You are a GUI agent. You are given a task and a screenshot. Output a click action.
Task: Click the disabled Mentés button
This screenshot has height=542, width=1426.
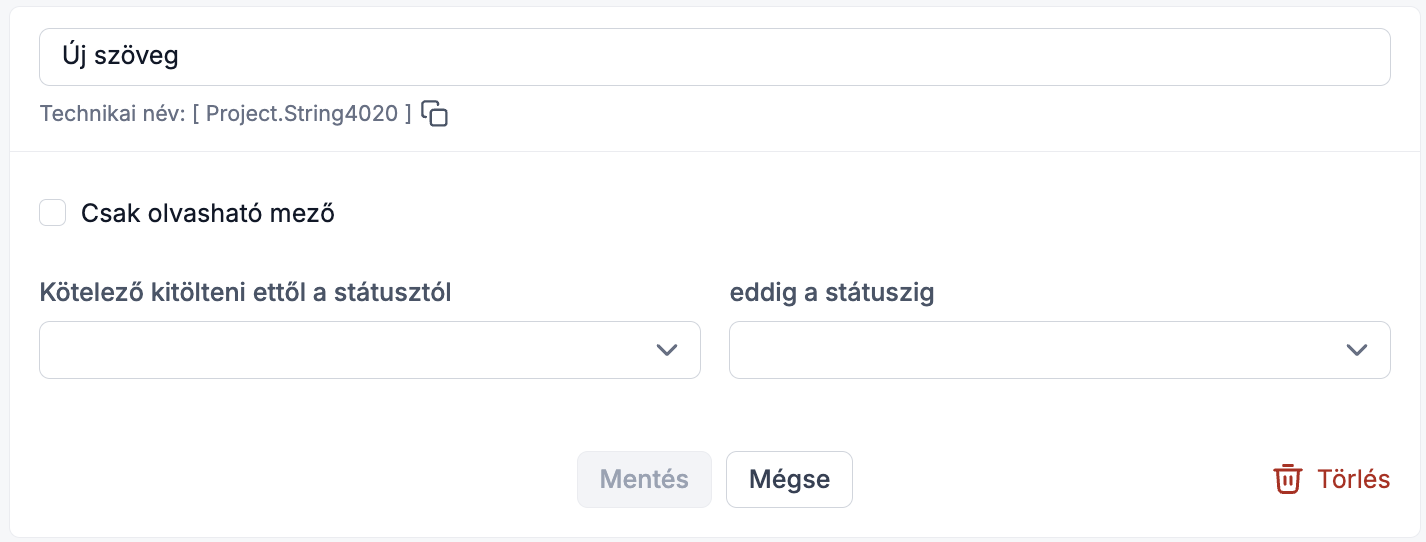pos(644,479)
